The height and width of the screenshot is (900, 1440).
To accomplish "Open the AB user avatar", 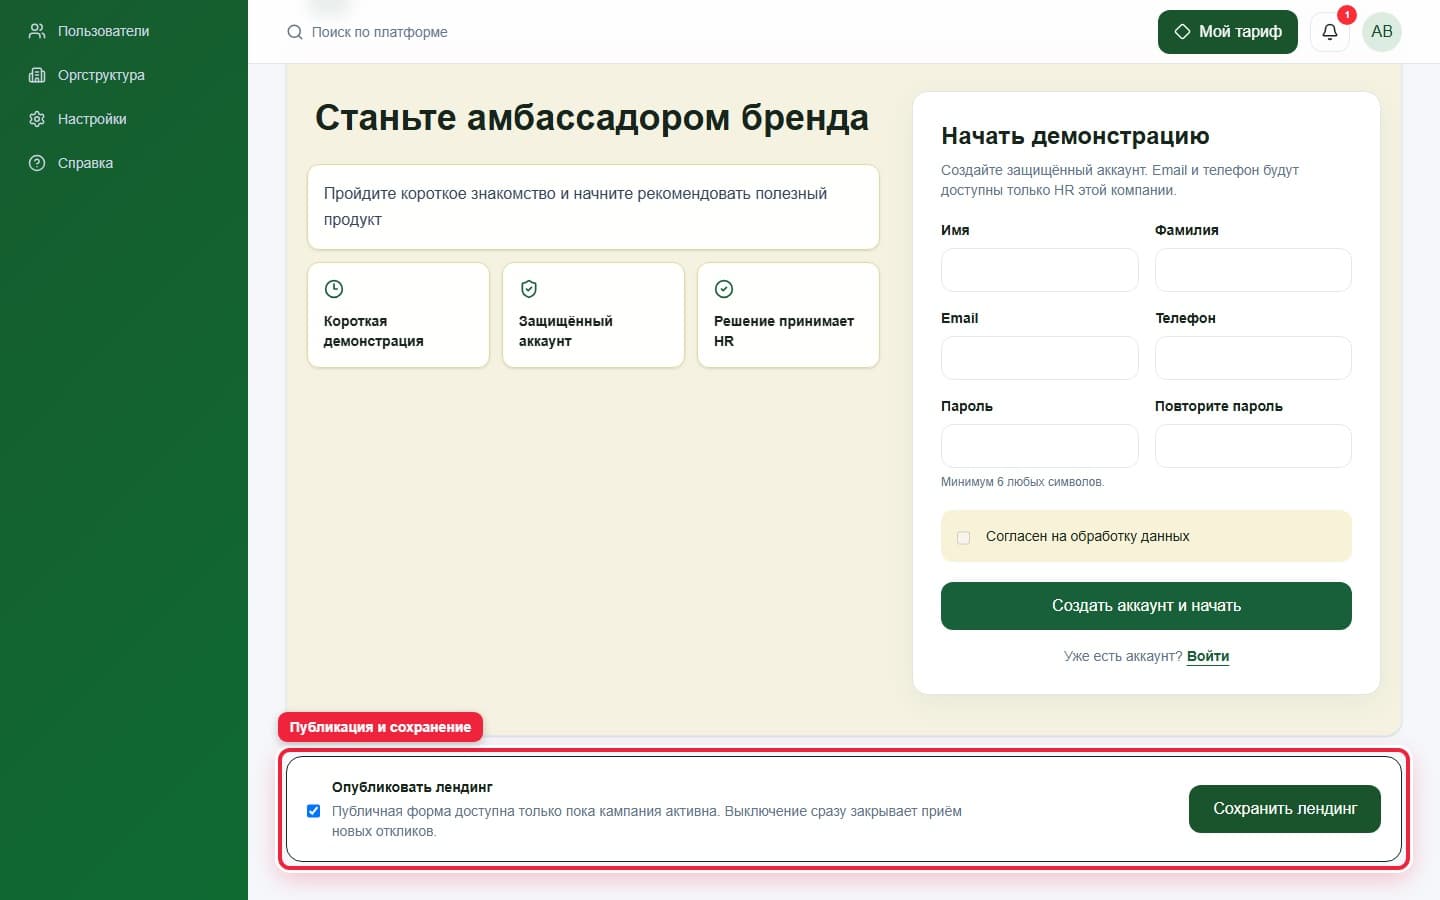I will click(x=1382, y=32).
